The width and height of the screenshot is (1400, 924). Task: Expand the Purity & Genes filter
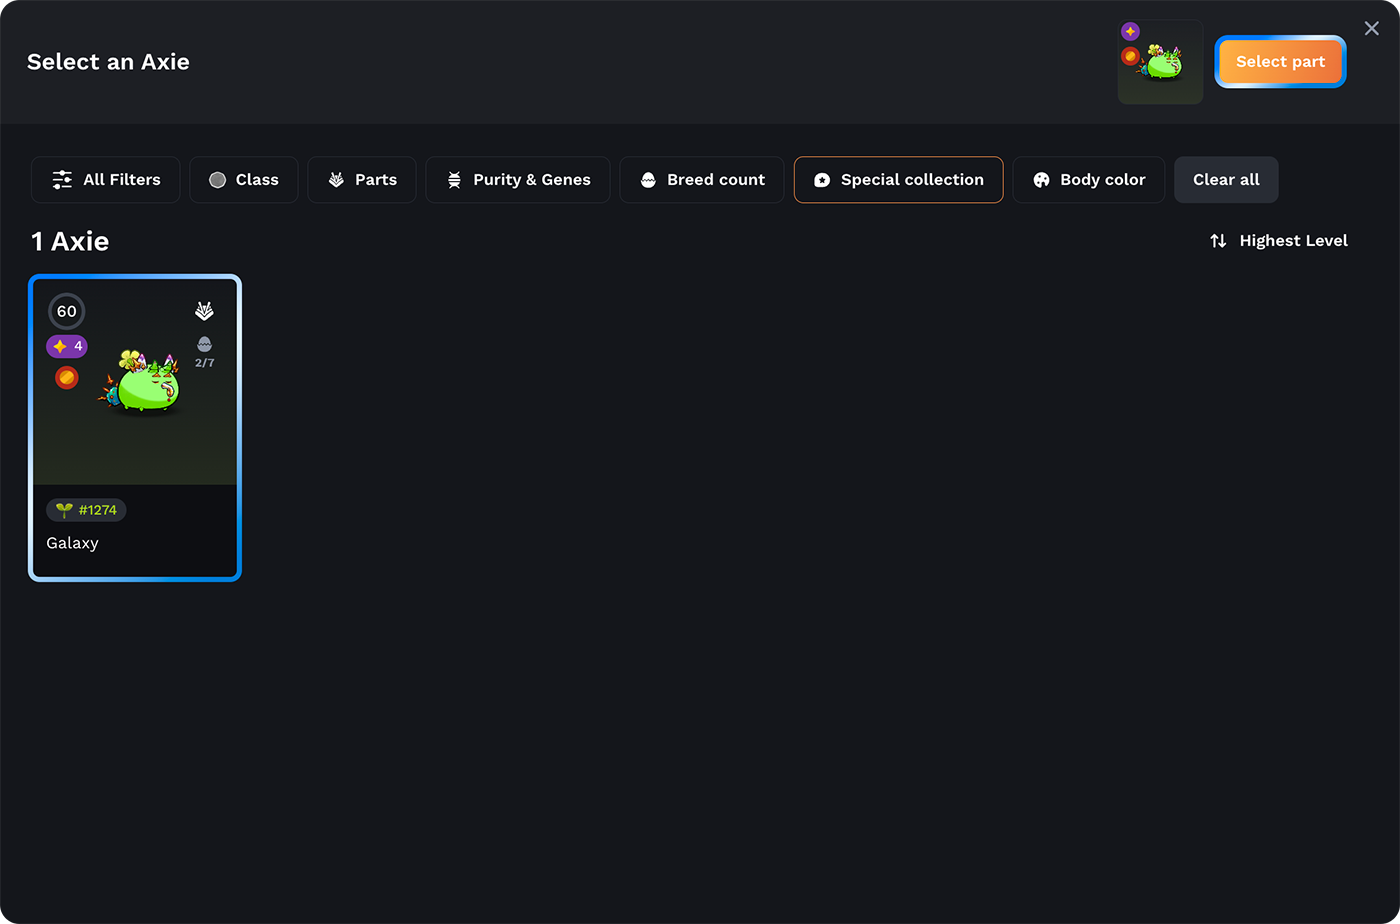(x=518, y=180)
